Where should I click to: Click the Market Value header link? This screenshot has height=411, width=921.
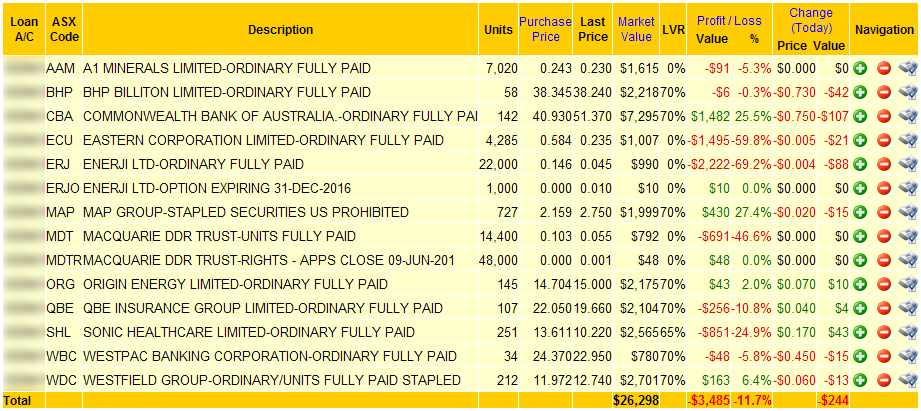coord(636,29)
